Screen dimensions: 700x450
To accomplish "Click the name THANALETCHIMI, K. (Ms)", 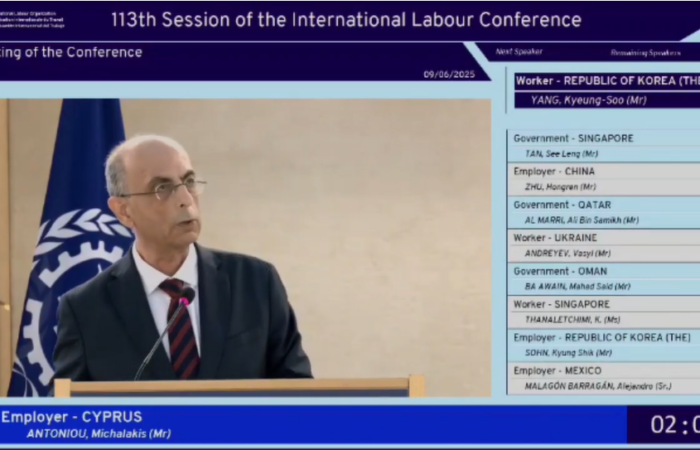I will coord(572,320).
